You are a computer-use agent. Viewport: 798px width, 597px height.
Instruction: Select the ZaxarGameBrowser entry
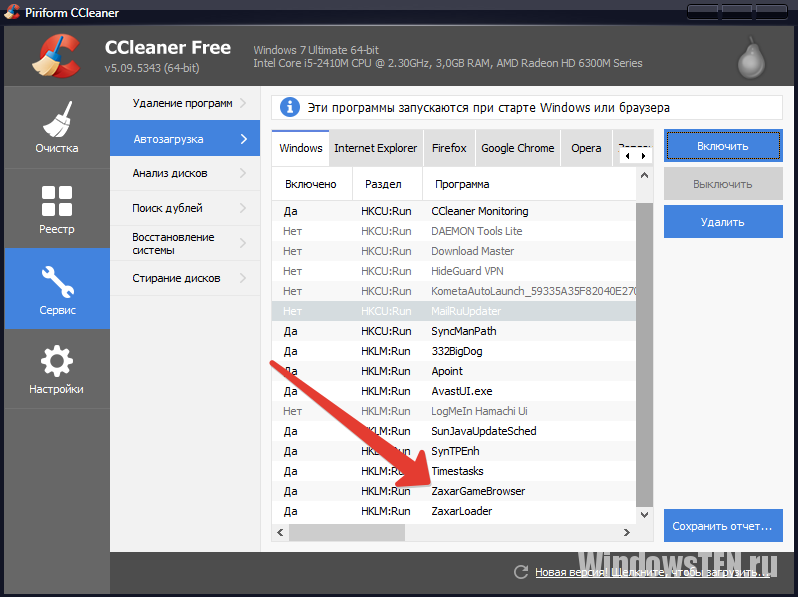pos(454,491)
